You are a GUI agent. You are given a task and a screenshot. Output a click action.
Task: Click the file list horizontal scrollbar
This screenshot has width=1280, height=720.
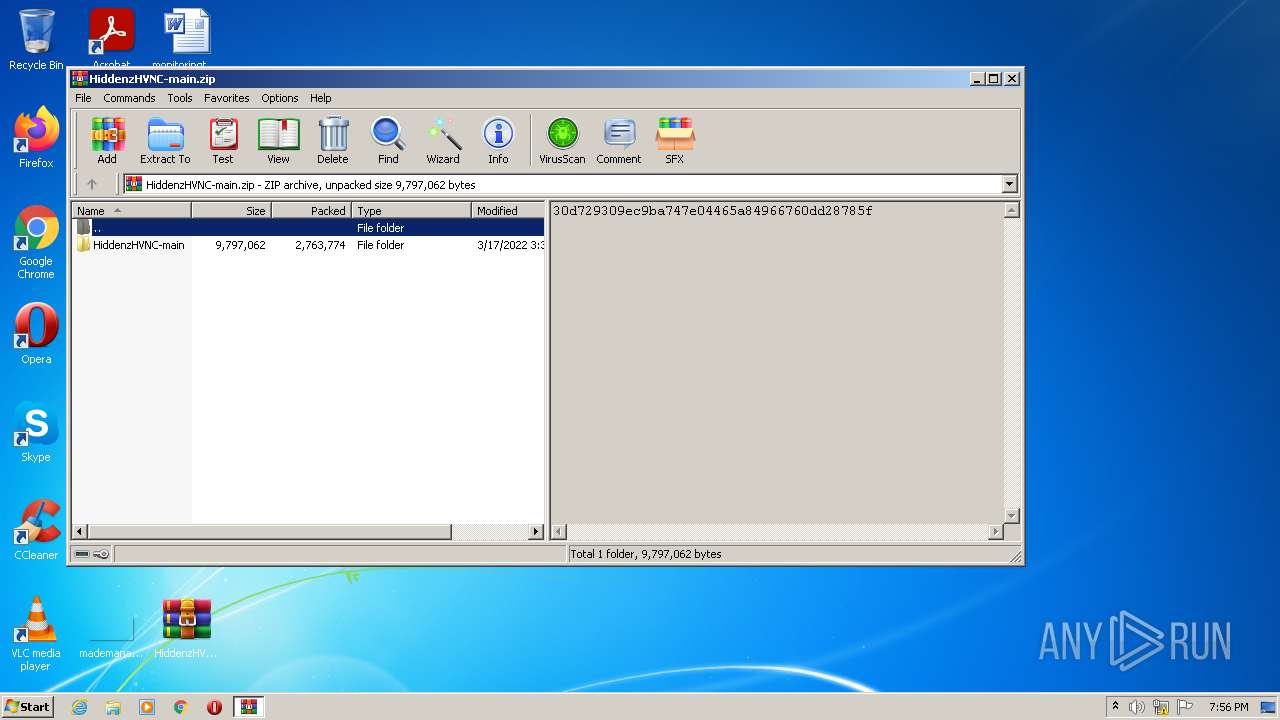[x=270, y=532]
